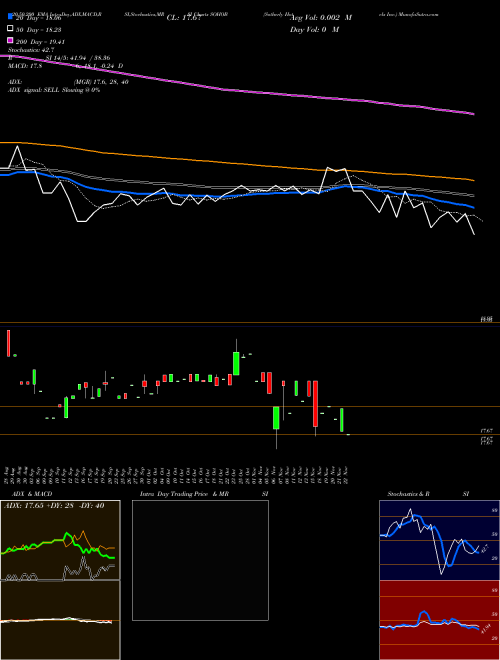
Task: Click 'ADX: 17.65 +DY: 28 -DY: 40' header
Action: (54, 506)
